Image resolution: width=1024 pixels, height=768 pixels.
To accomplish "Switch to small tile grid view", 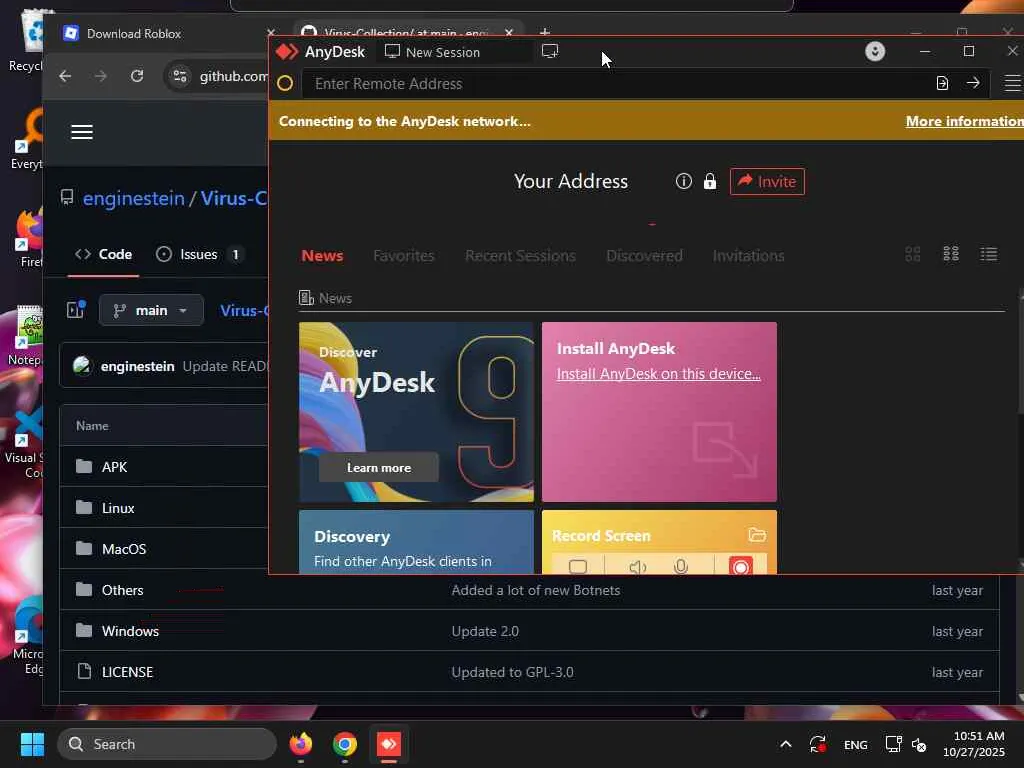I will (951, 253).
